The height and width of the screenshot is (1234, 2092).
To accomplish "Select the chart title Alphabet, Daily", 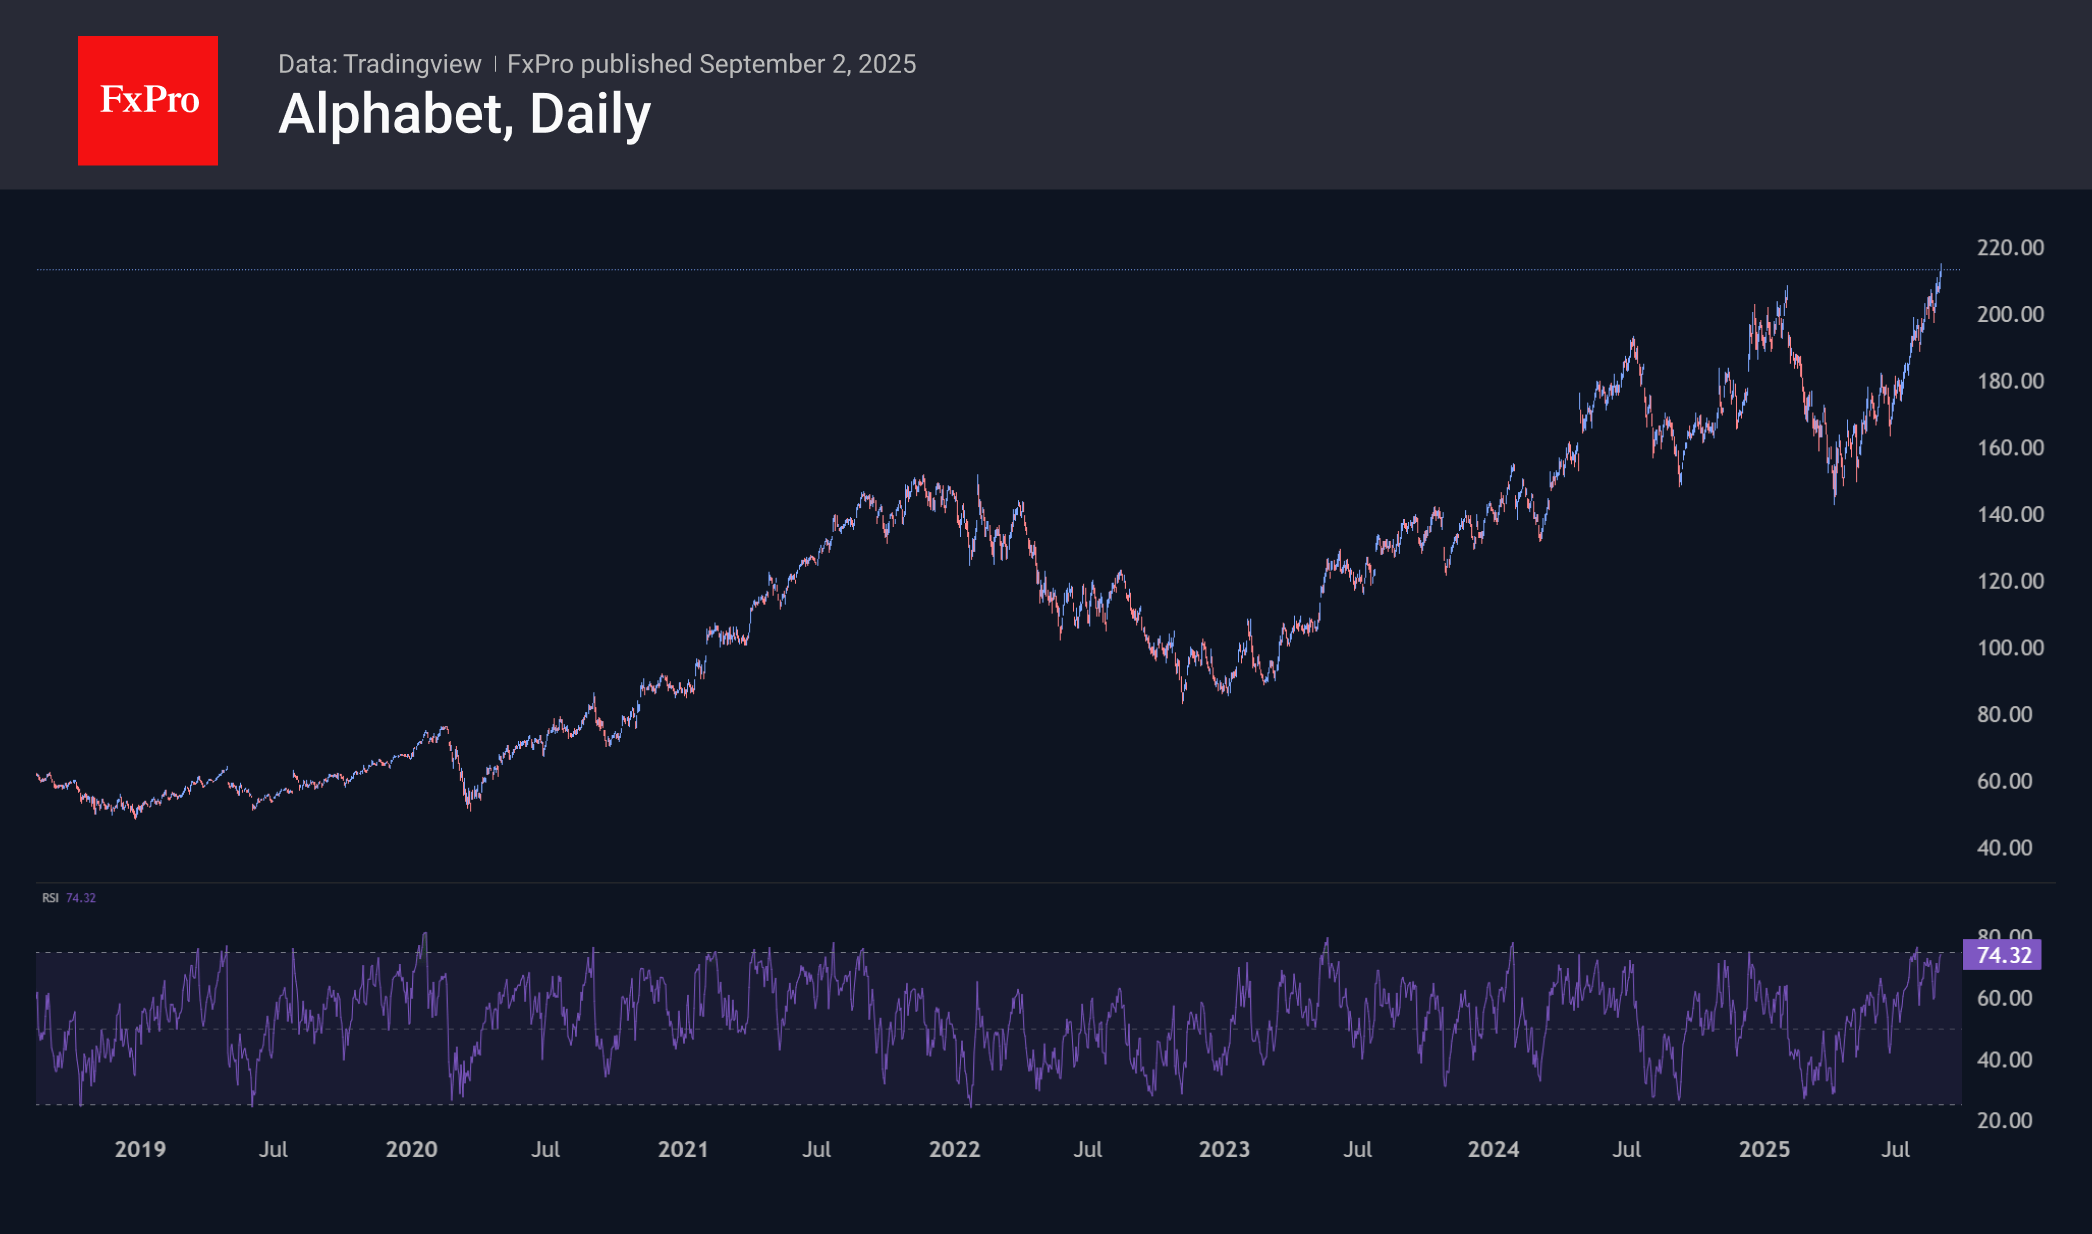I will (x=465, y=113).
